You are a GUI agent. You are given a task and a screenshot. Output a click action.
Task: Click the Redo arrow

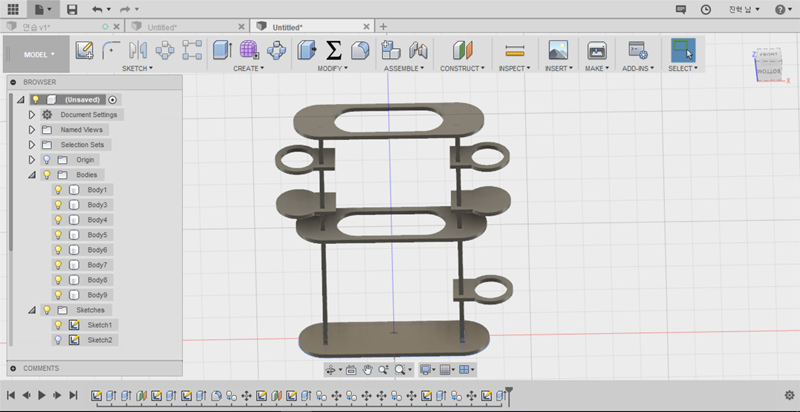[x=125, y=9]
